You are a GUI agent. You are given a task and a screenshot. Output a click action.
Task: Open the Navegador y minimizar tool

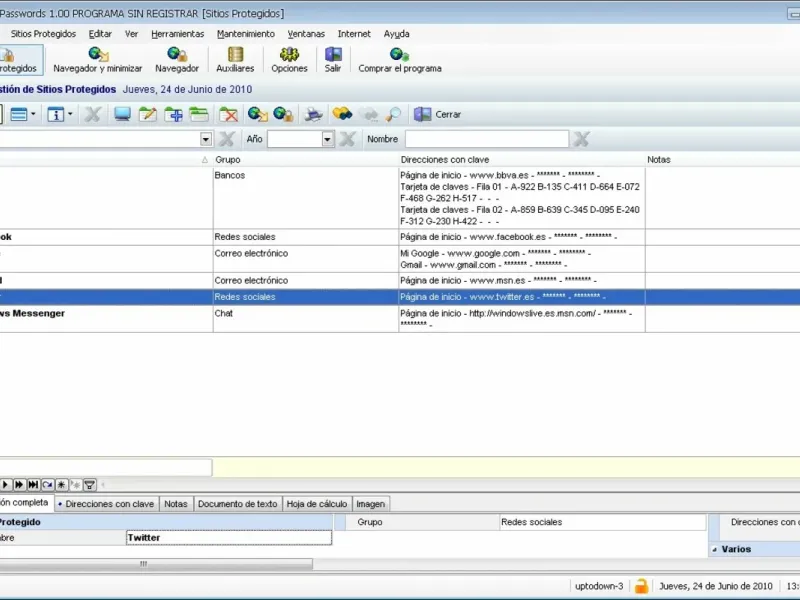click(98, 60)
